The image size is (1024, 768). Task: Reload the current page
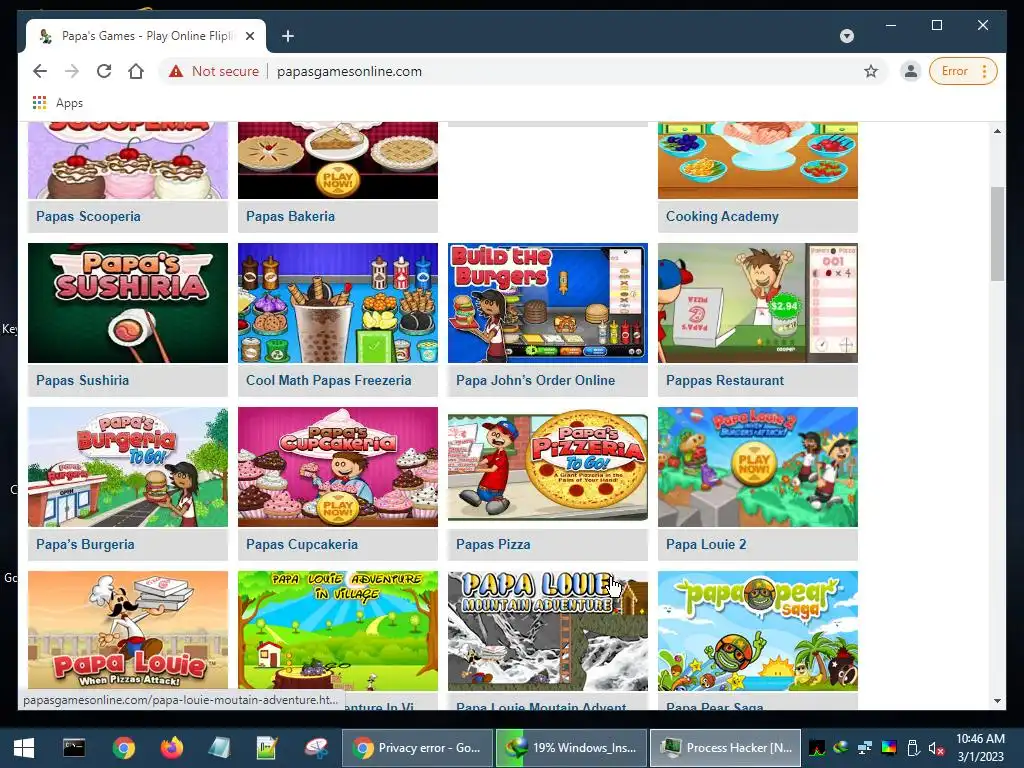[104, 71]
